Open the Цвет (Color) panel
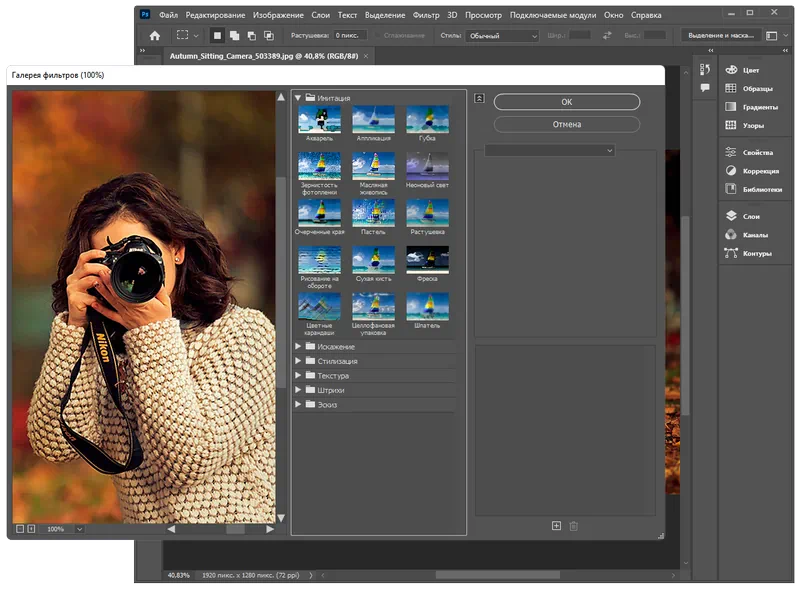 [x=751, y=70]
